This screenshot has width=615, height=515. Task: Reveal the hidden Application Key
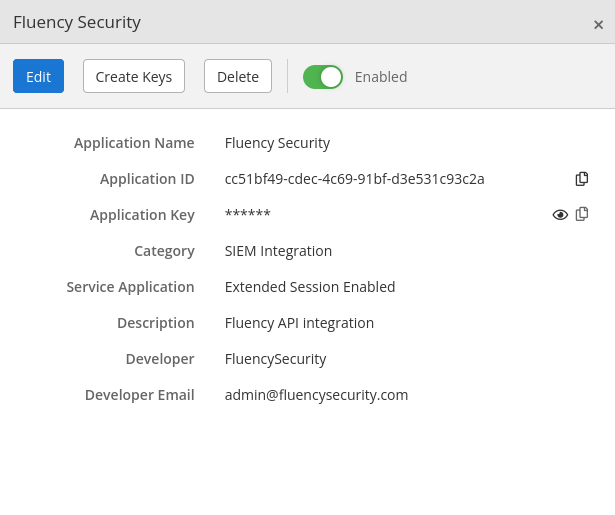pos(560,215)
